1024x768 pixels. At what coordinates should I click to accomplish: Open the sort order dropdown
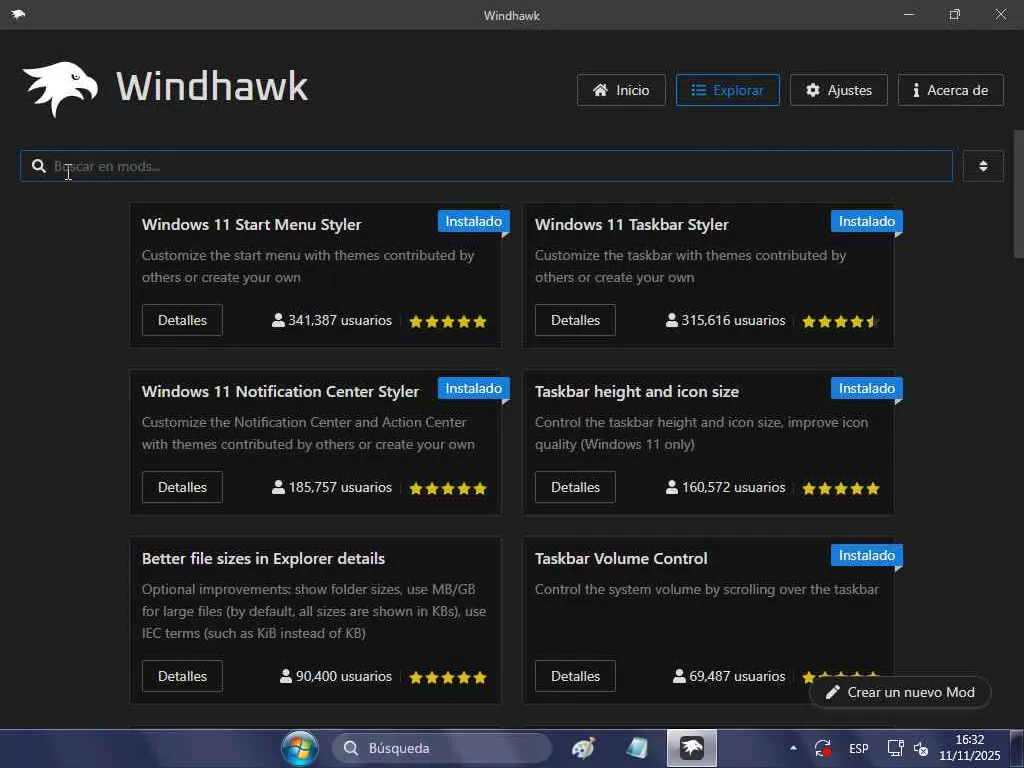tap(983, 166)
